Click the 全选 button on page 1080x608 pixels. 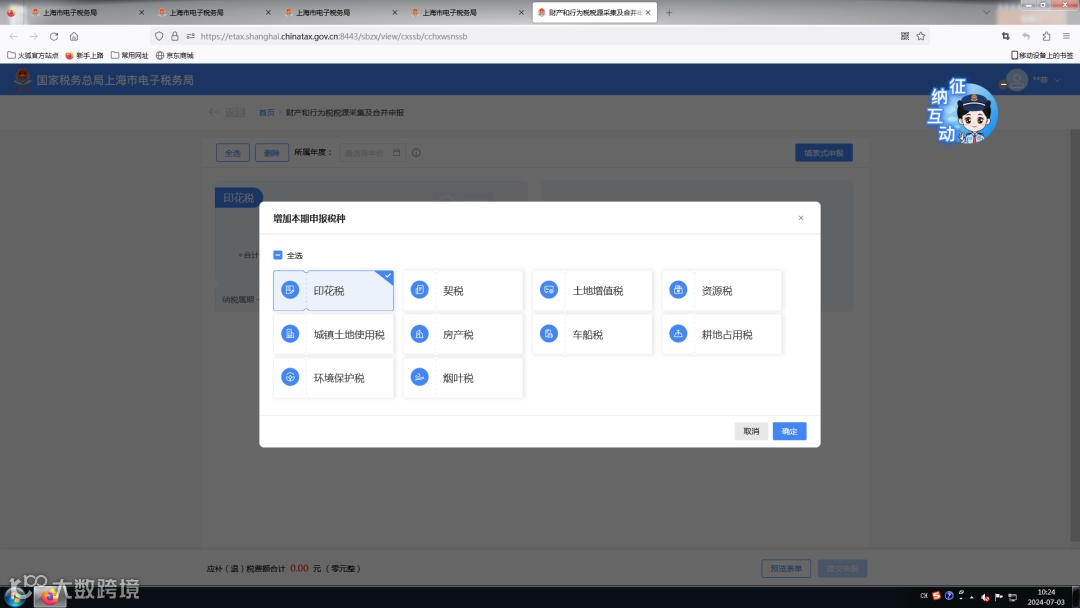[233, 153]
